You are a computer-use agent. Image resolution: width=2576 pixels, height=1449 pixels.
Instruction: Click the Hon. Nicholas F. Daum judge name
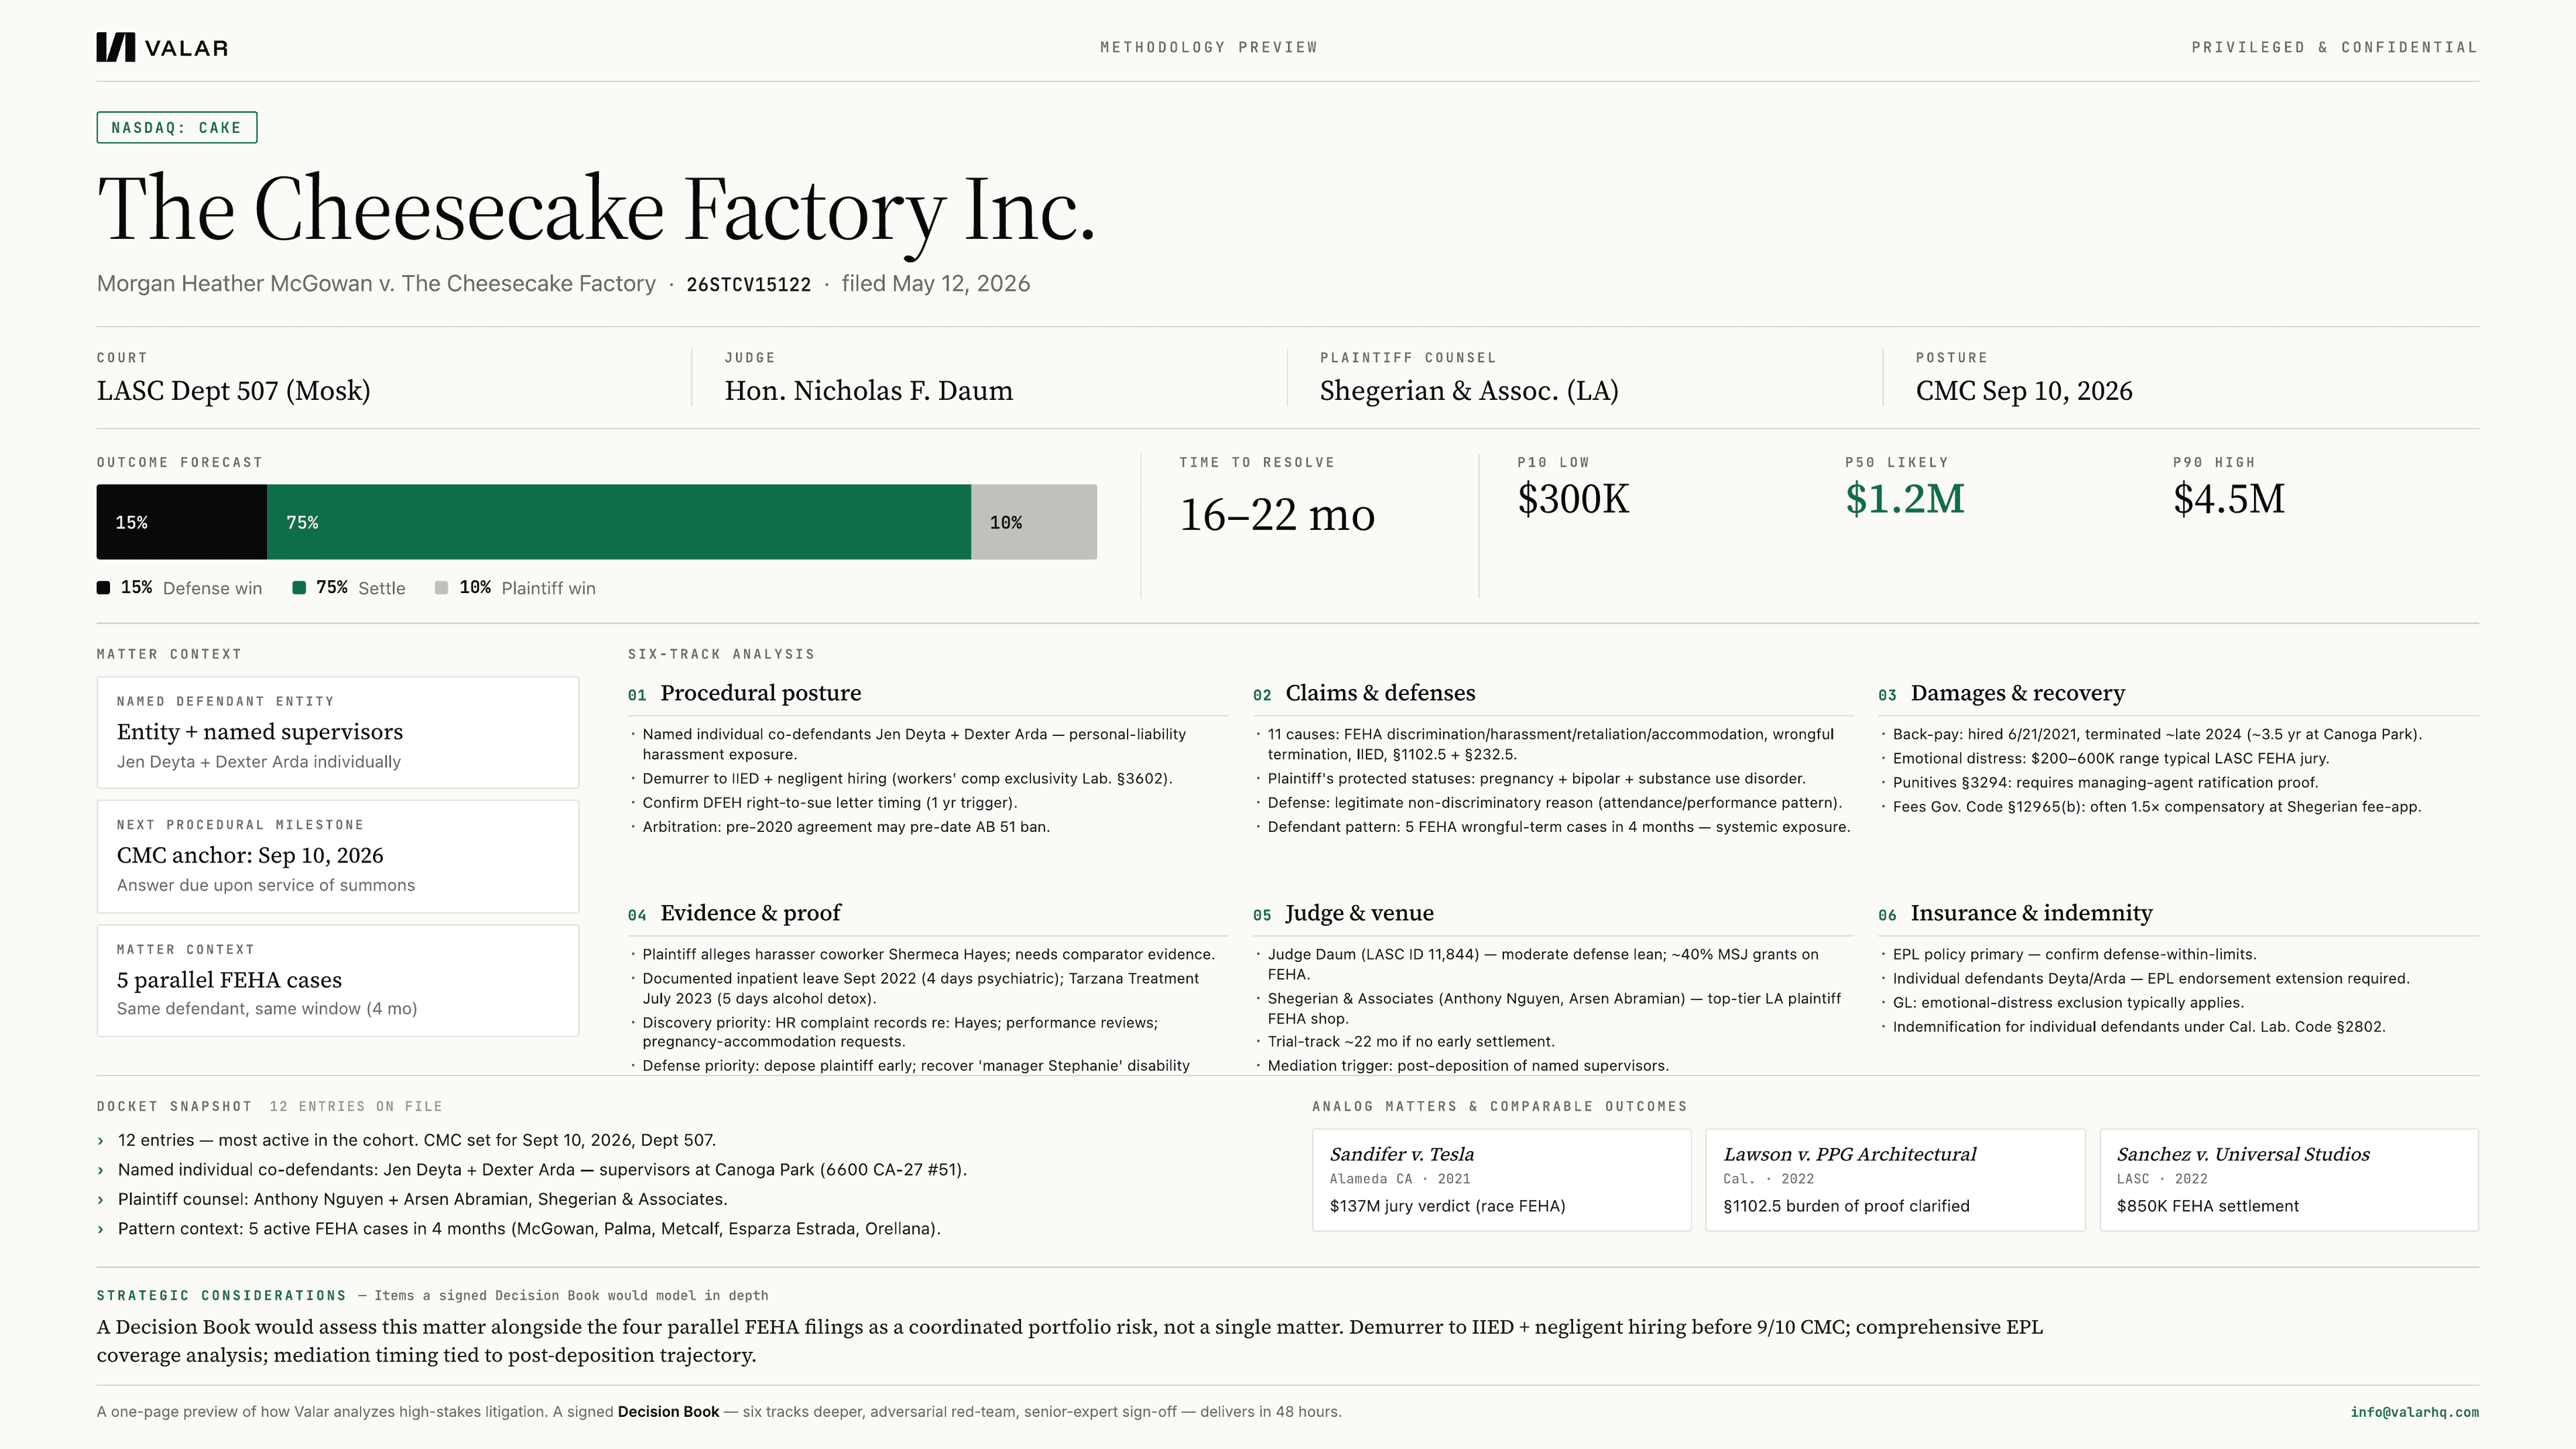tap(869, 391)
